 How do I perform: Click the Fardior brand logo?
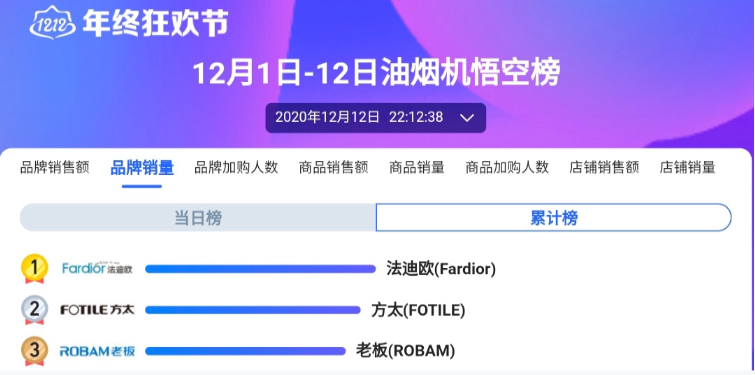97,268
